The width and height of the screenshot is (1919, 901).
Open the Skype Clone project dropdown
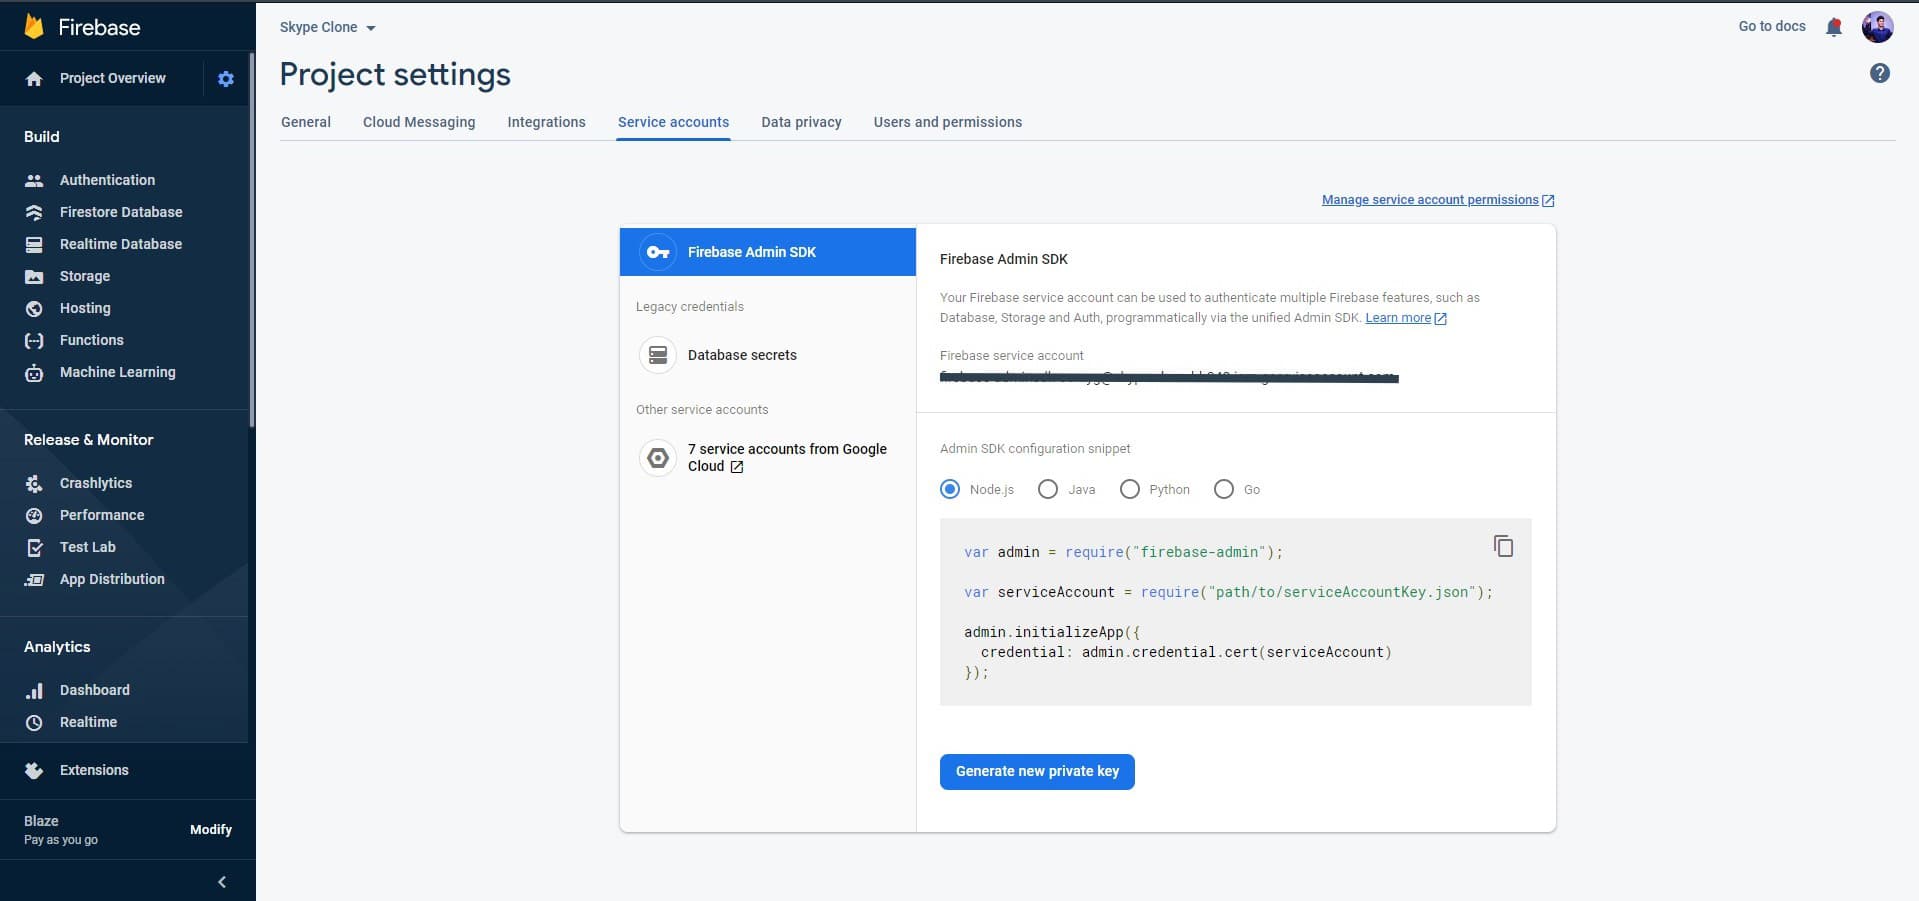pos(327,28)
